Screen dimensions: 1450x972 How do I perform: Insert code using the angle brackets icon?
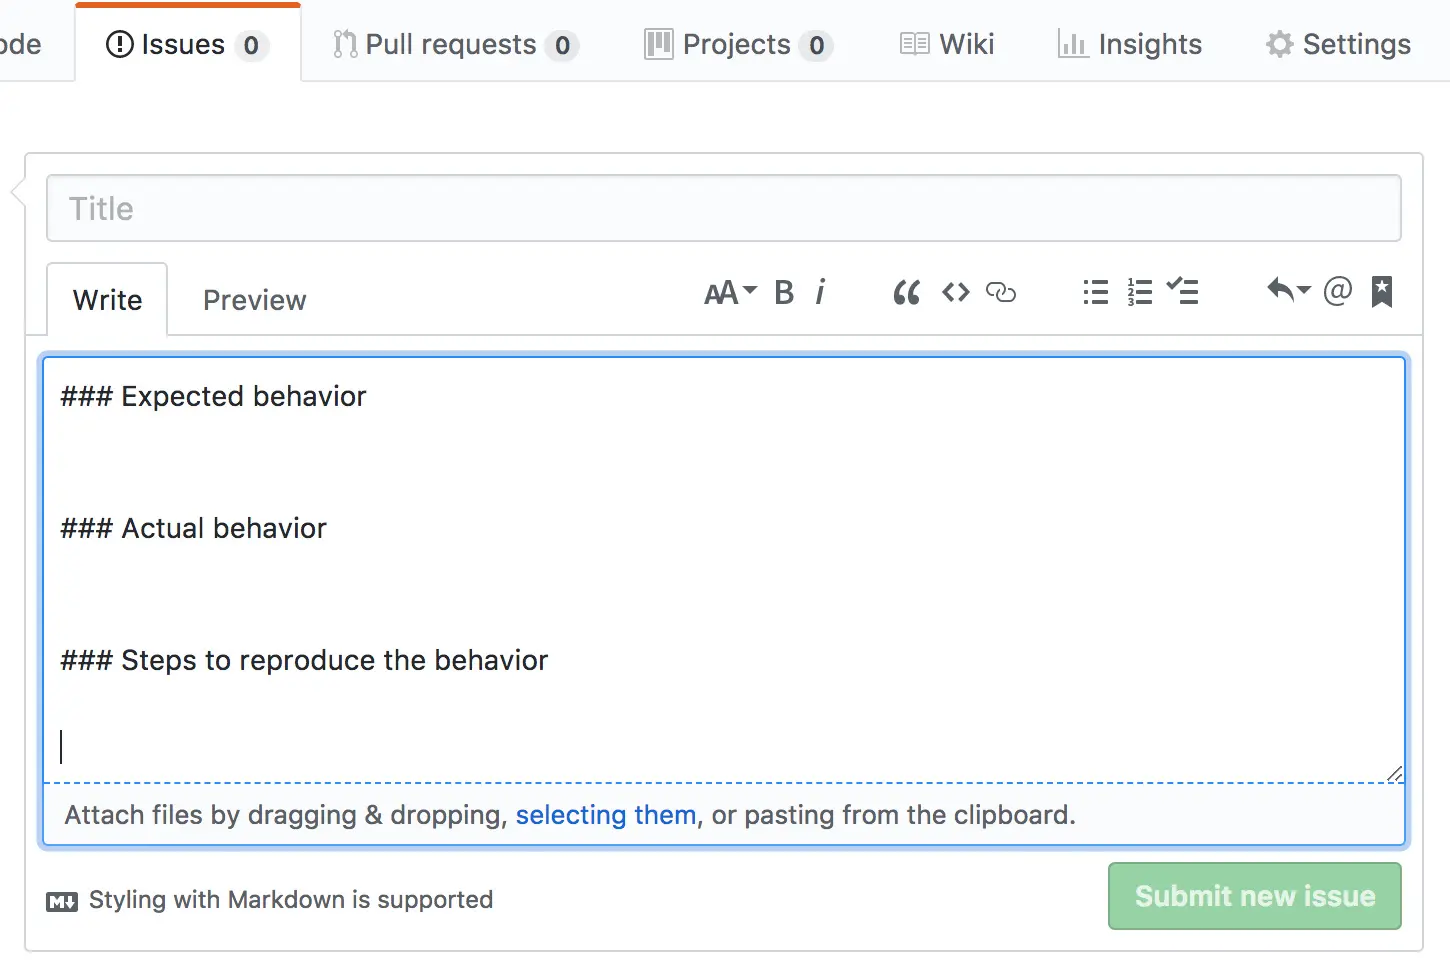956,292
